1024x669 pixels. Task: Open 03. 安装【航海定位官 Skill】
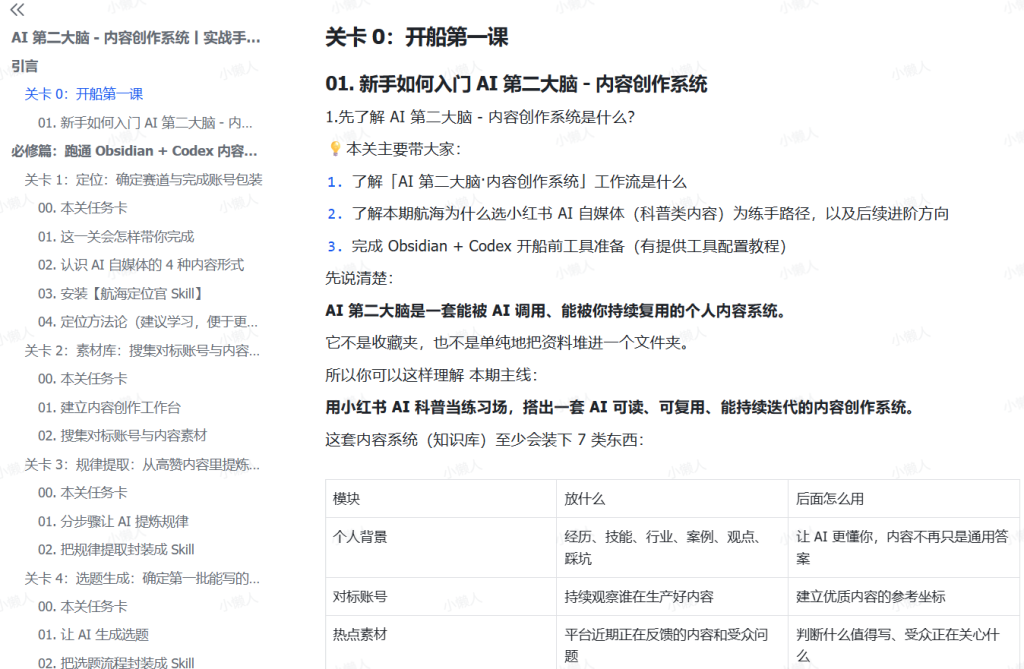click(x=121, y=293)
